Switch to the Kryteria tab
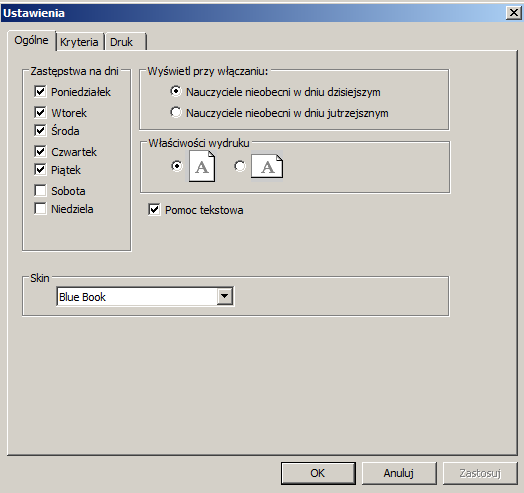The height and width of the screenshot is (493, 524). point(79,42)
